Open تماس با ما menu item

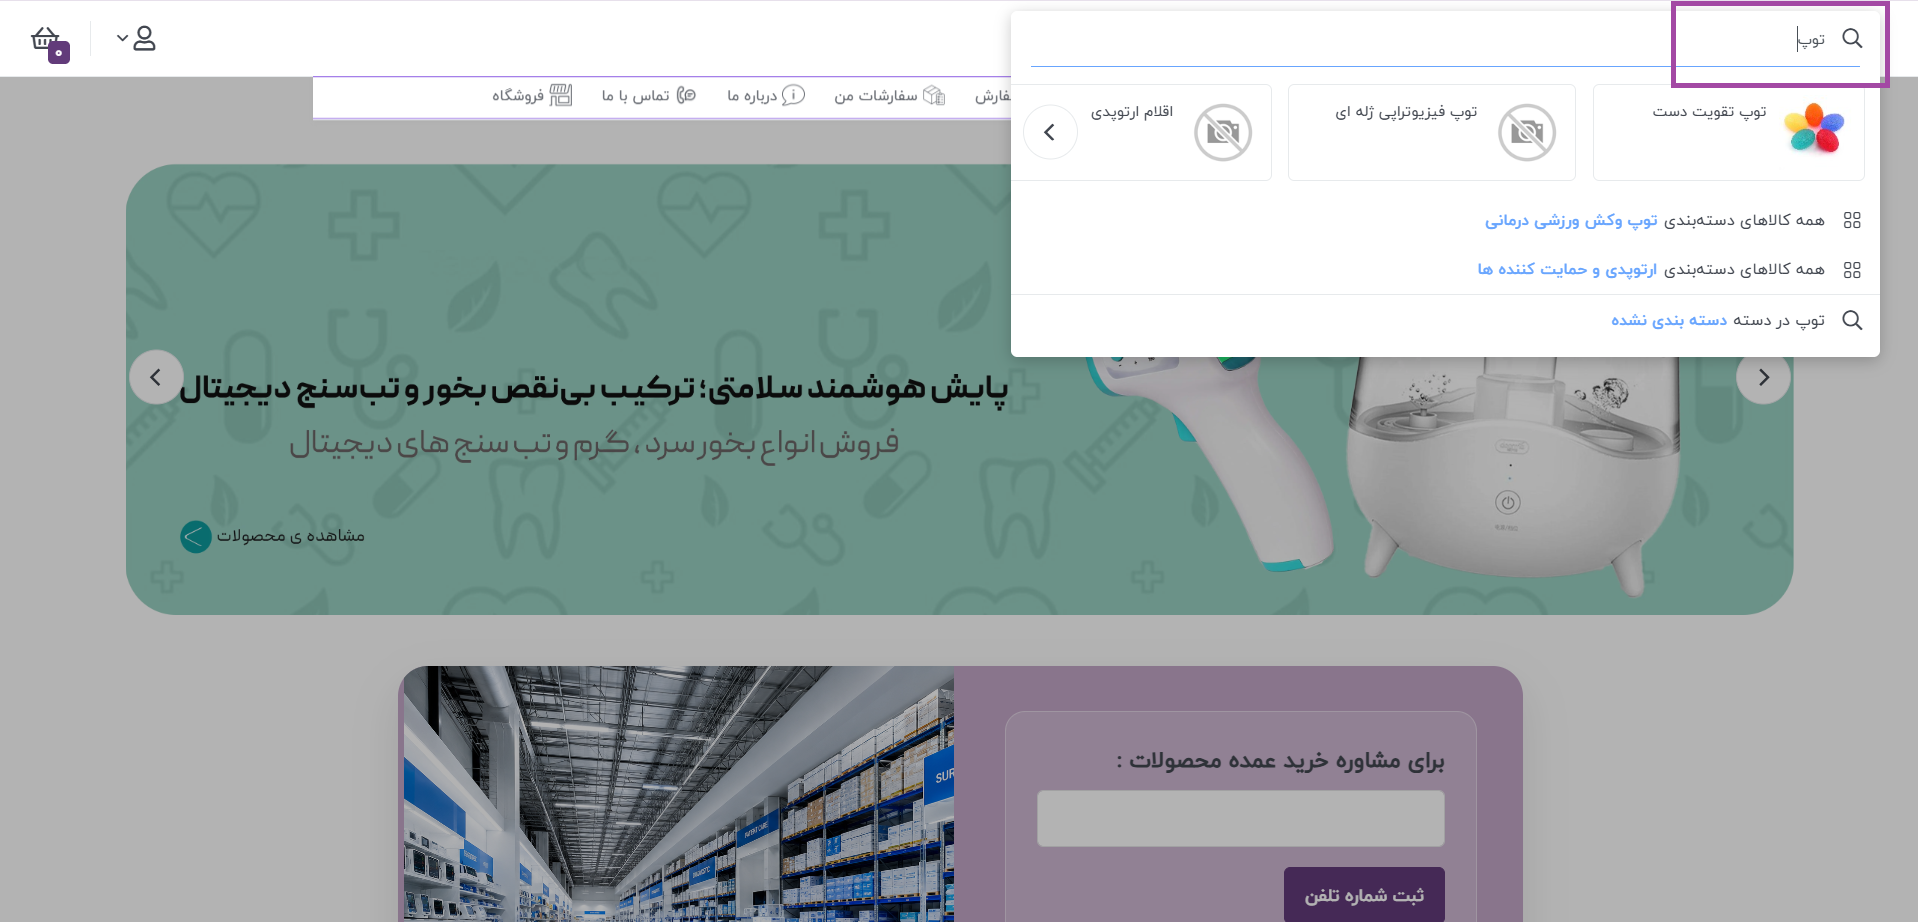coord(648,95)
